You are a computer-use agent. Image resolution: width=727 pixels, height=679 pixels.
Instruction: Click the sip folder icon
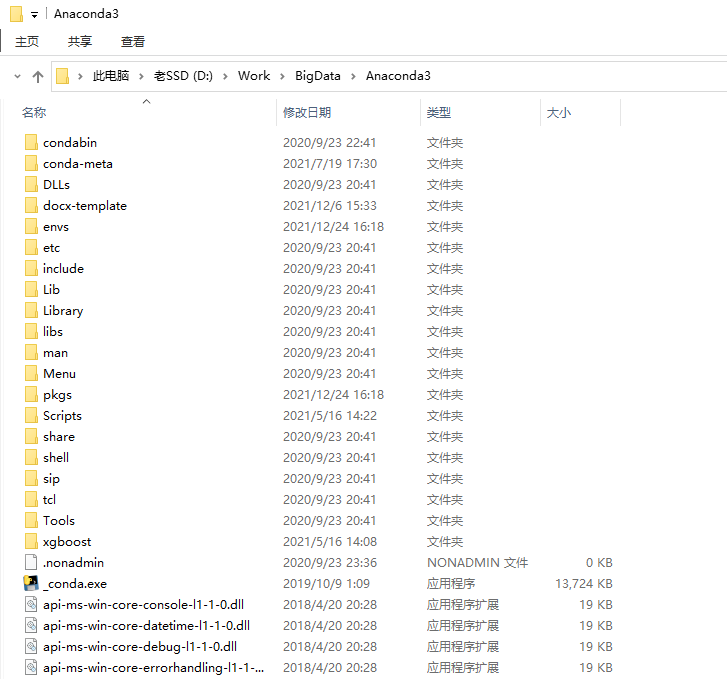pos(31,478)
